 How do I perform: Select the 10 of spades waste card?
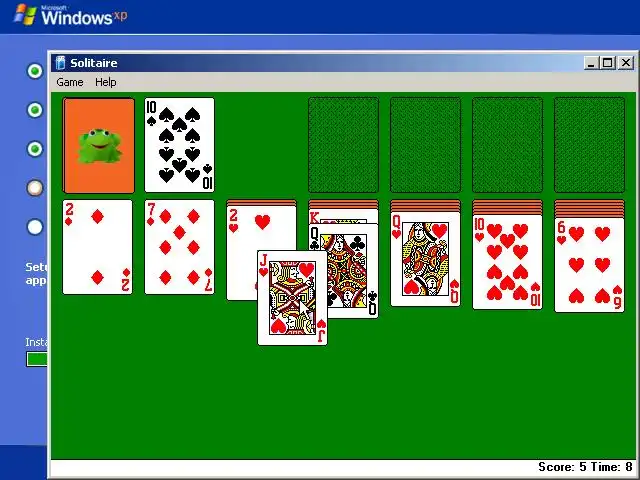pyautogui.click(x=179, y=145)
